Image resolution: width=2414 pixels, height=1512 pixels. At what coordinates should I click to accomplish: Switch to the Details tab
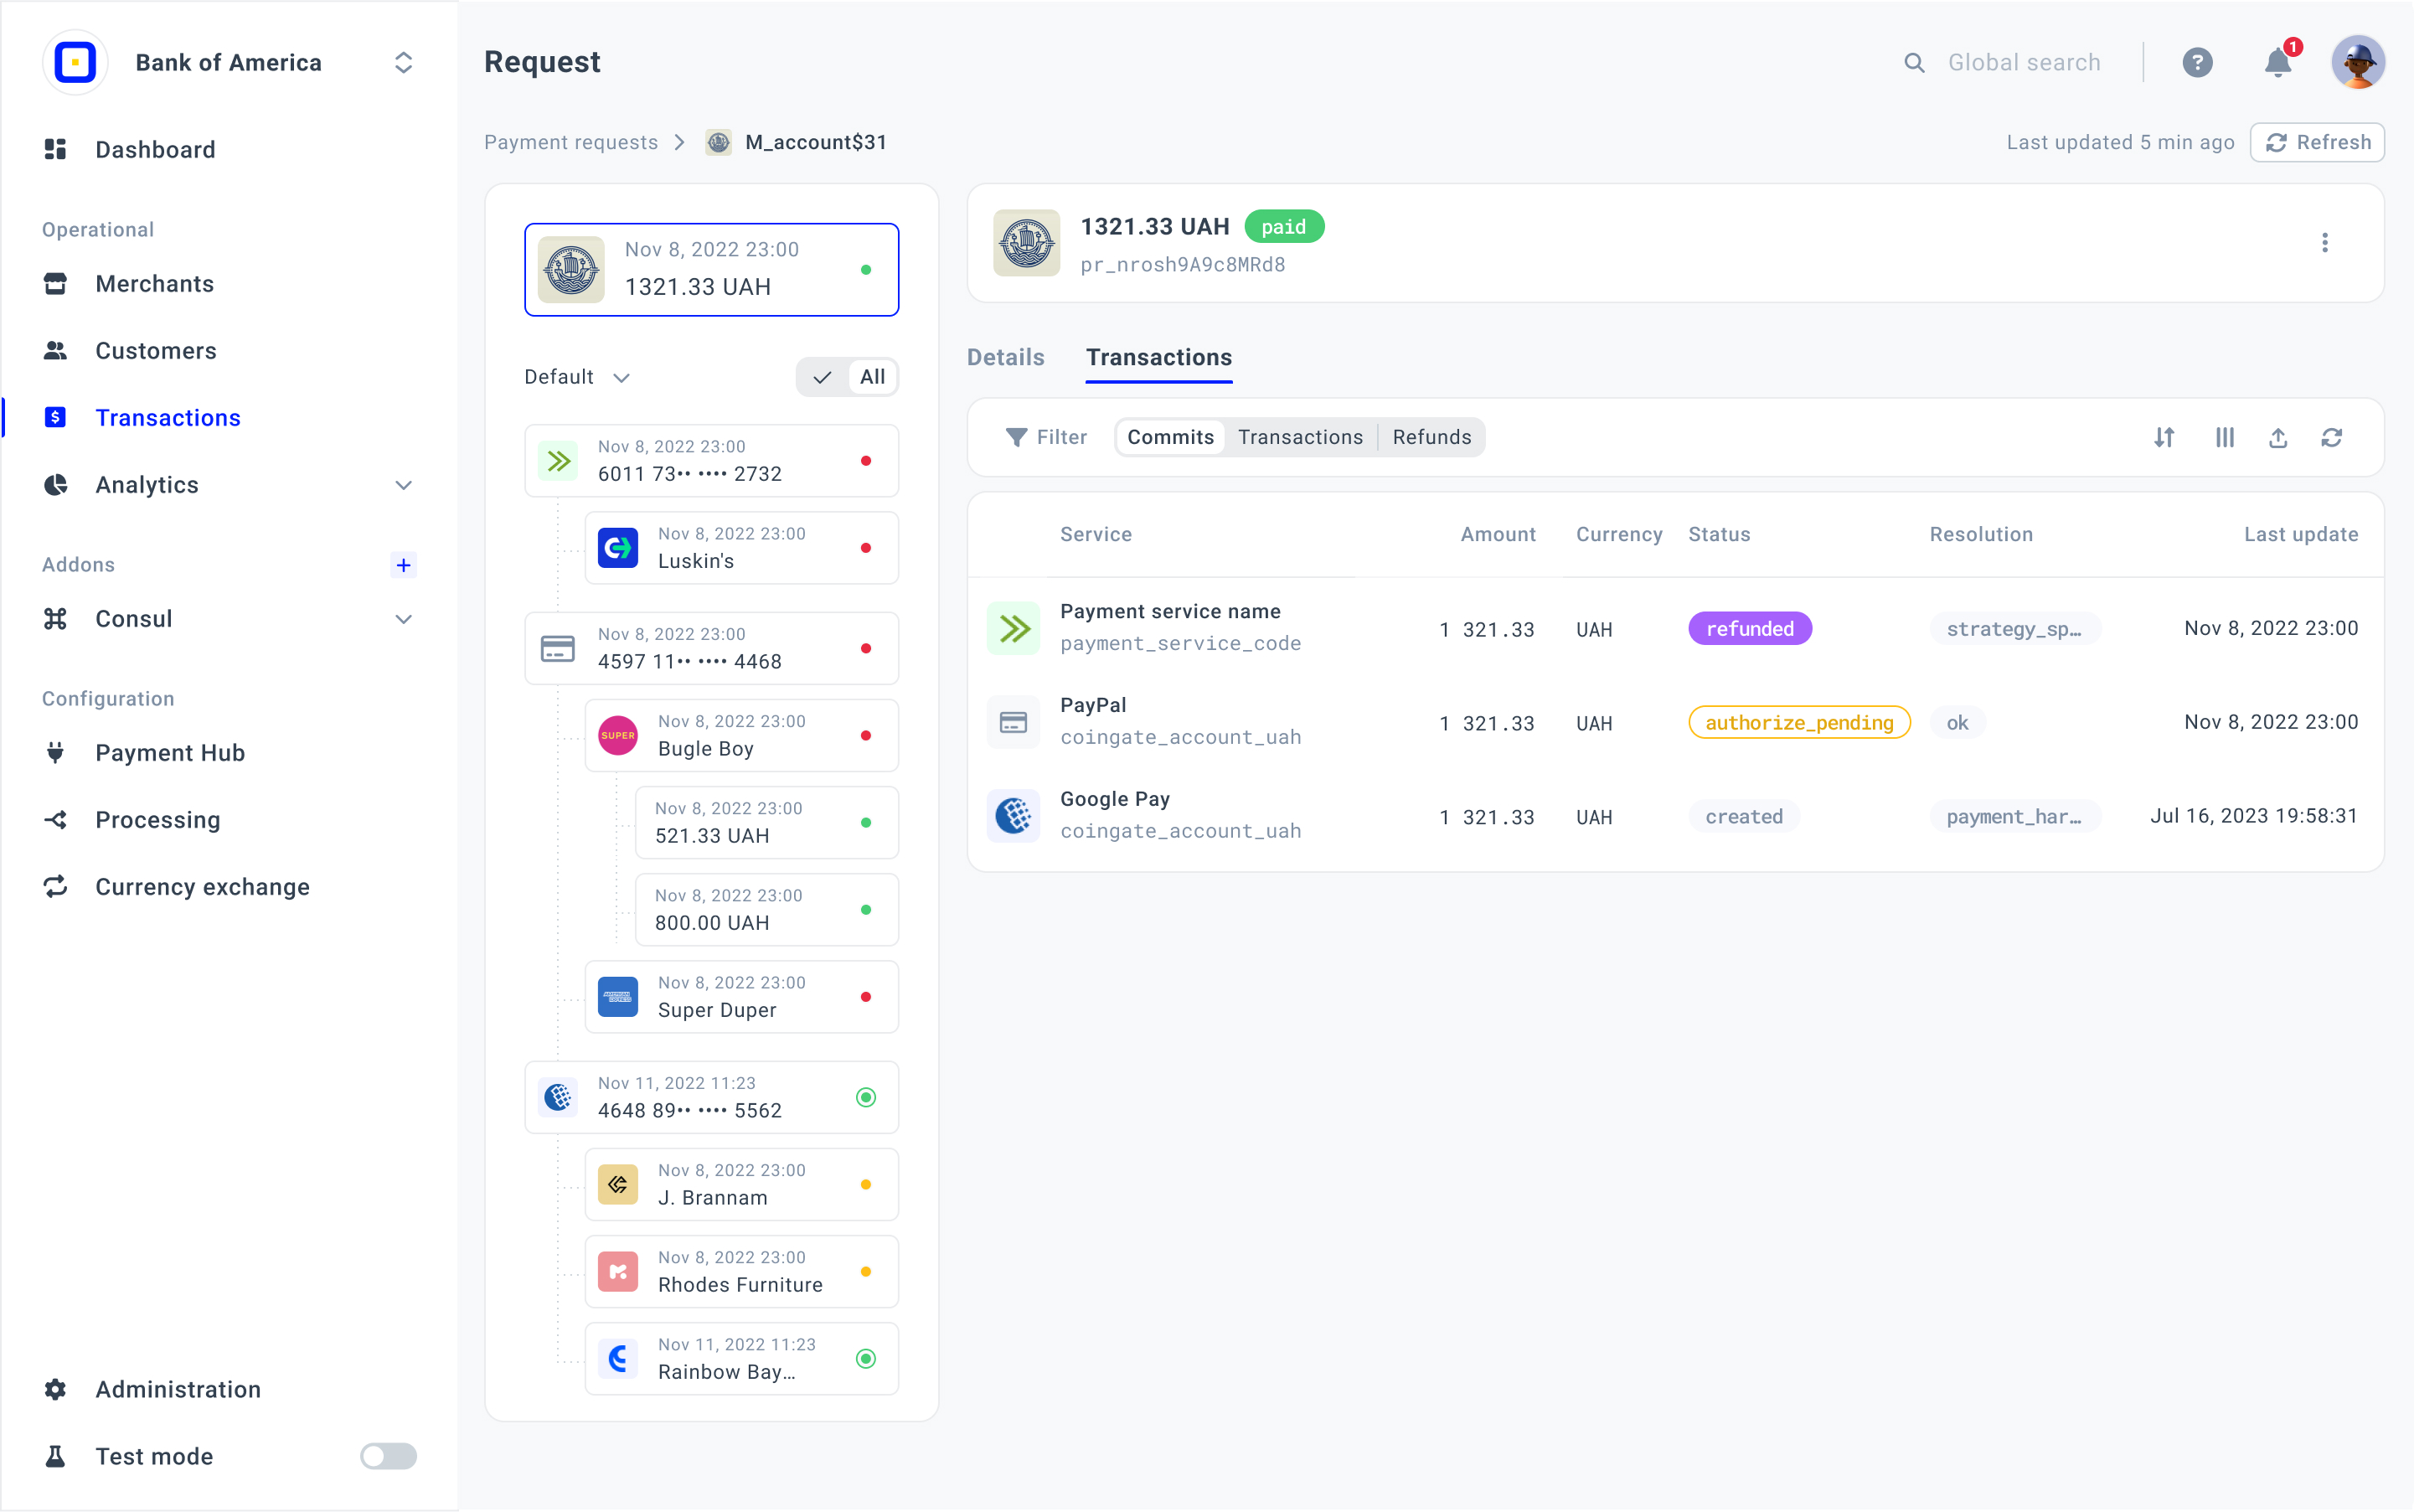click(1005, 357)
